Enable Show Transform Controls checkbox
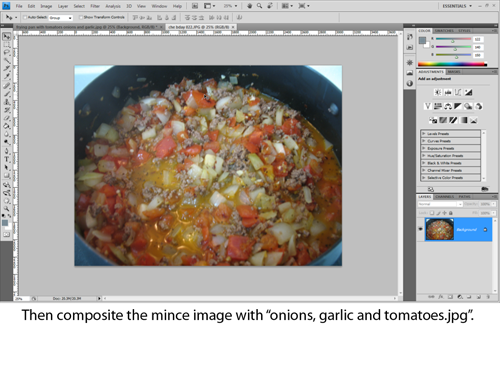This screenshot has height=376, width=500. [81, 17]
